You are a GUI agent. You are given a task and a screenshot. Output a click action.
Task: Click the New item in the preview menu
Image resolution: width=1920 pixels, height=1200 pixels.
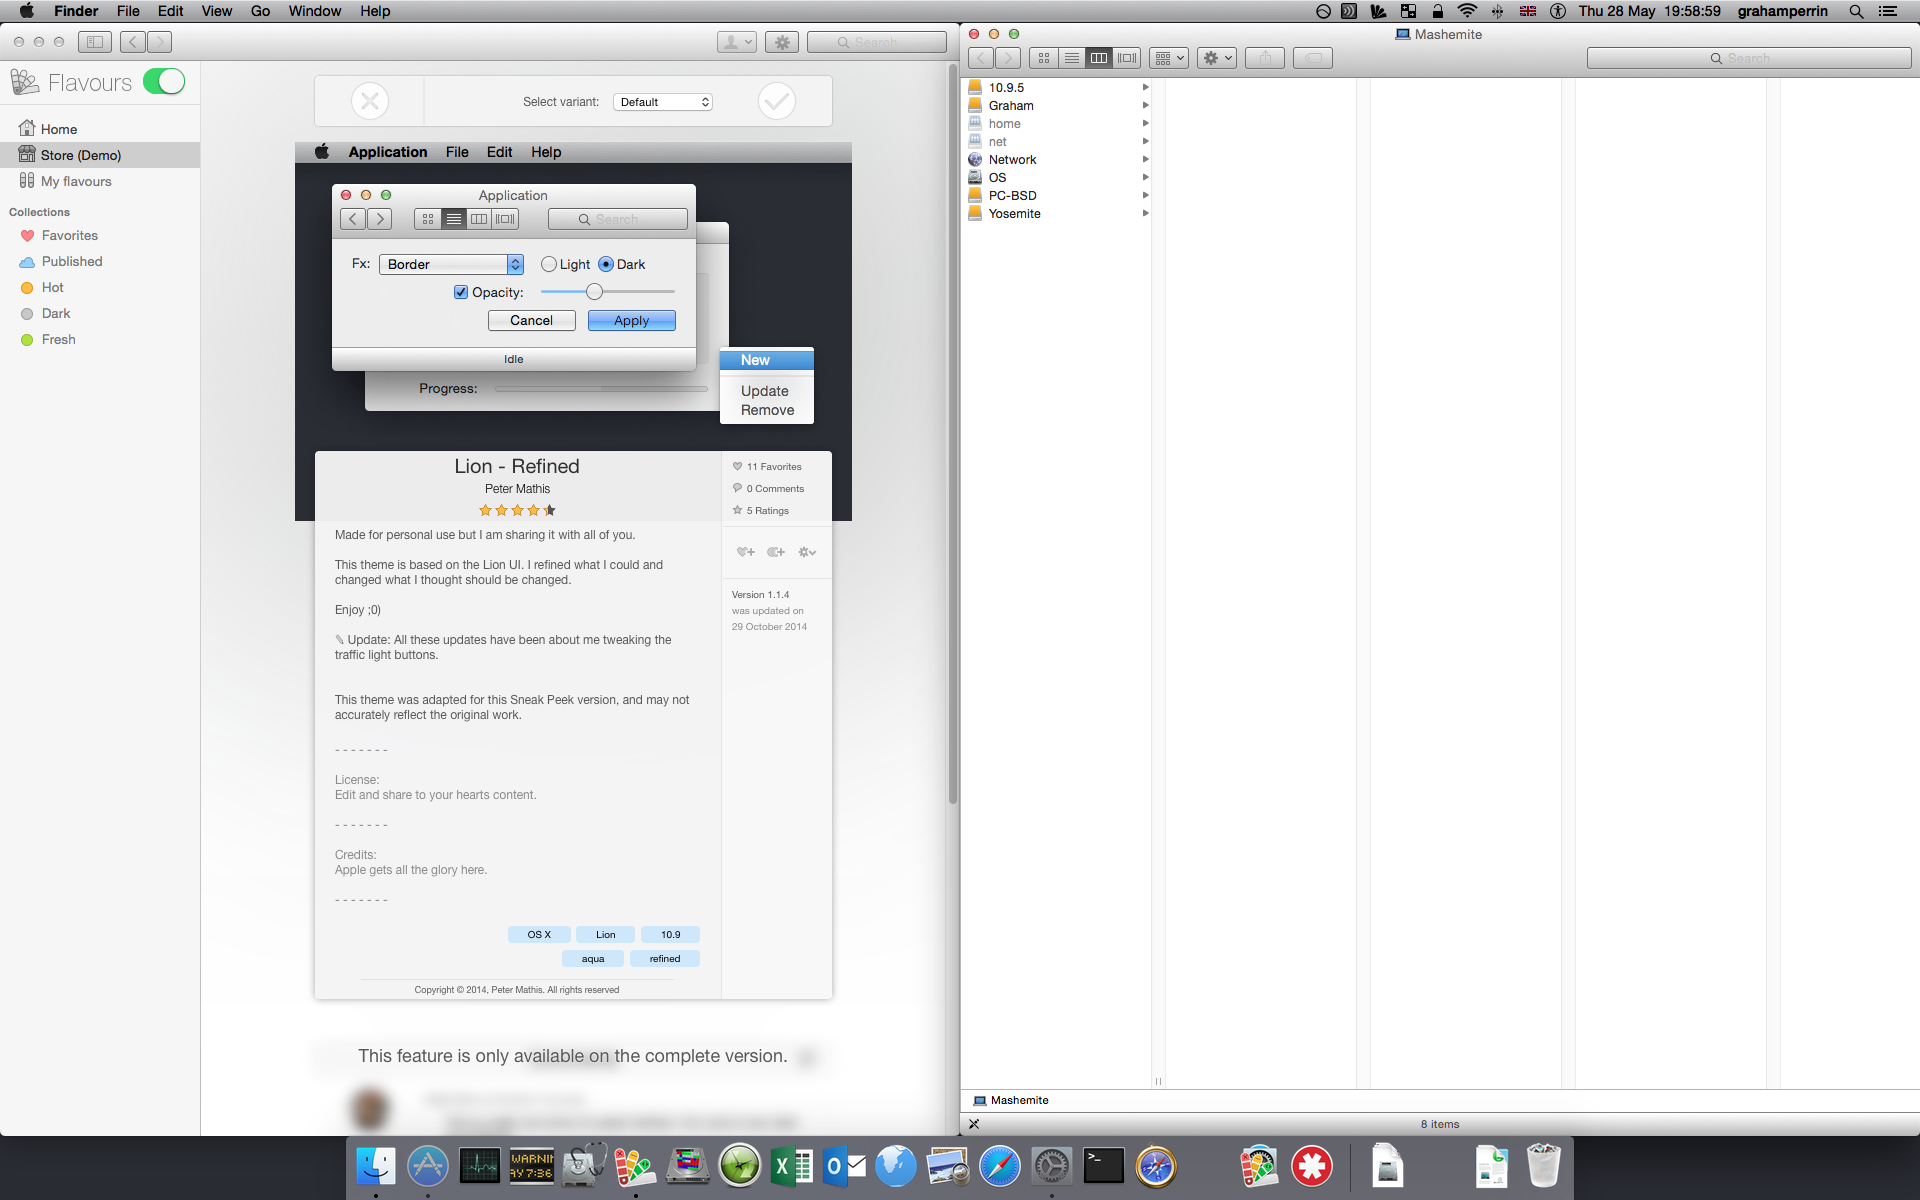767,360
